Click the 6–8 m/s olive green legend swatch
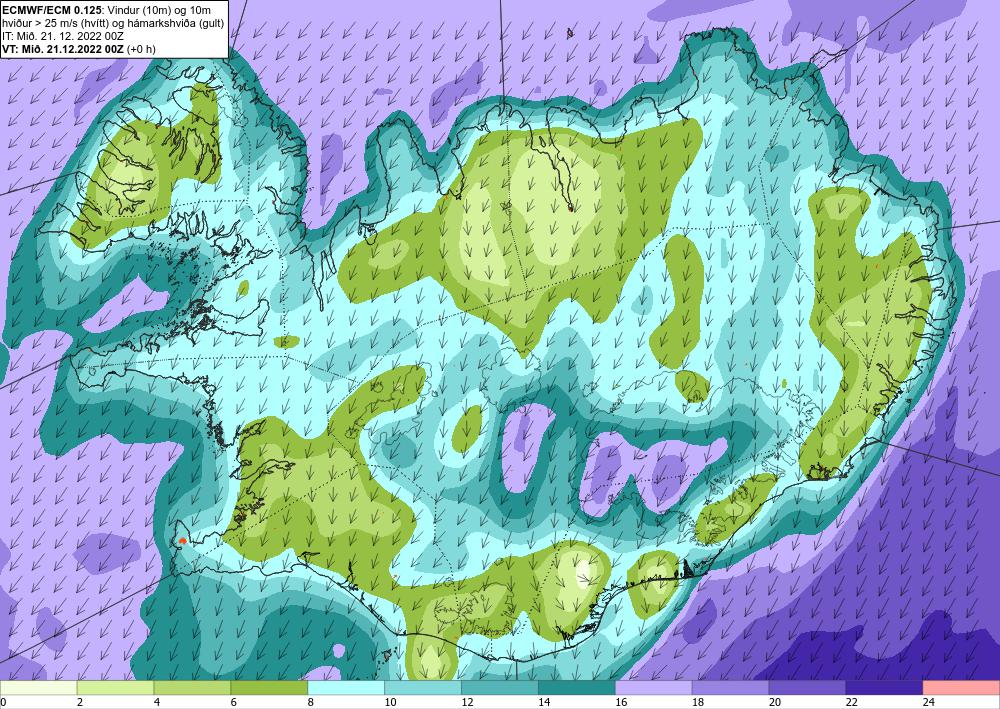Viewport: 1000px width, 709px height. pyautogui.click(x=269, y=689)
